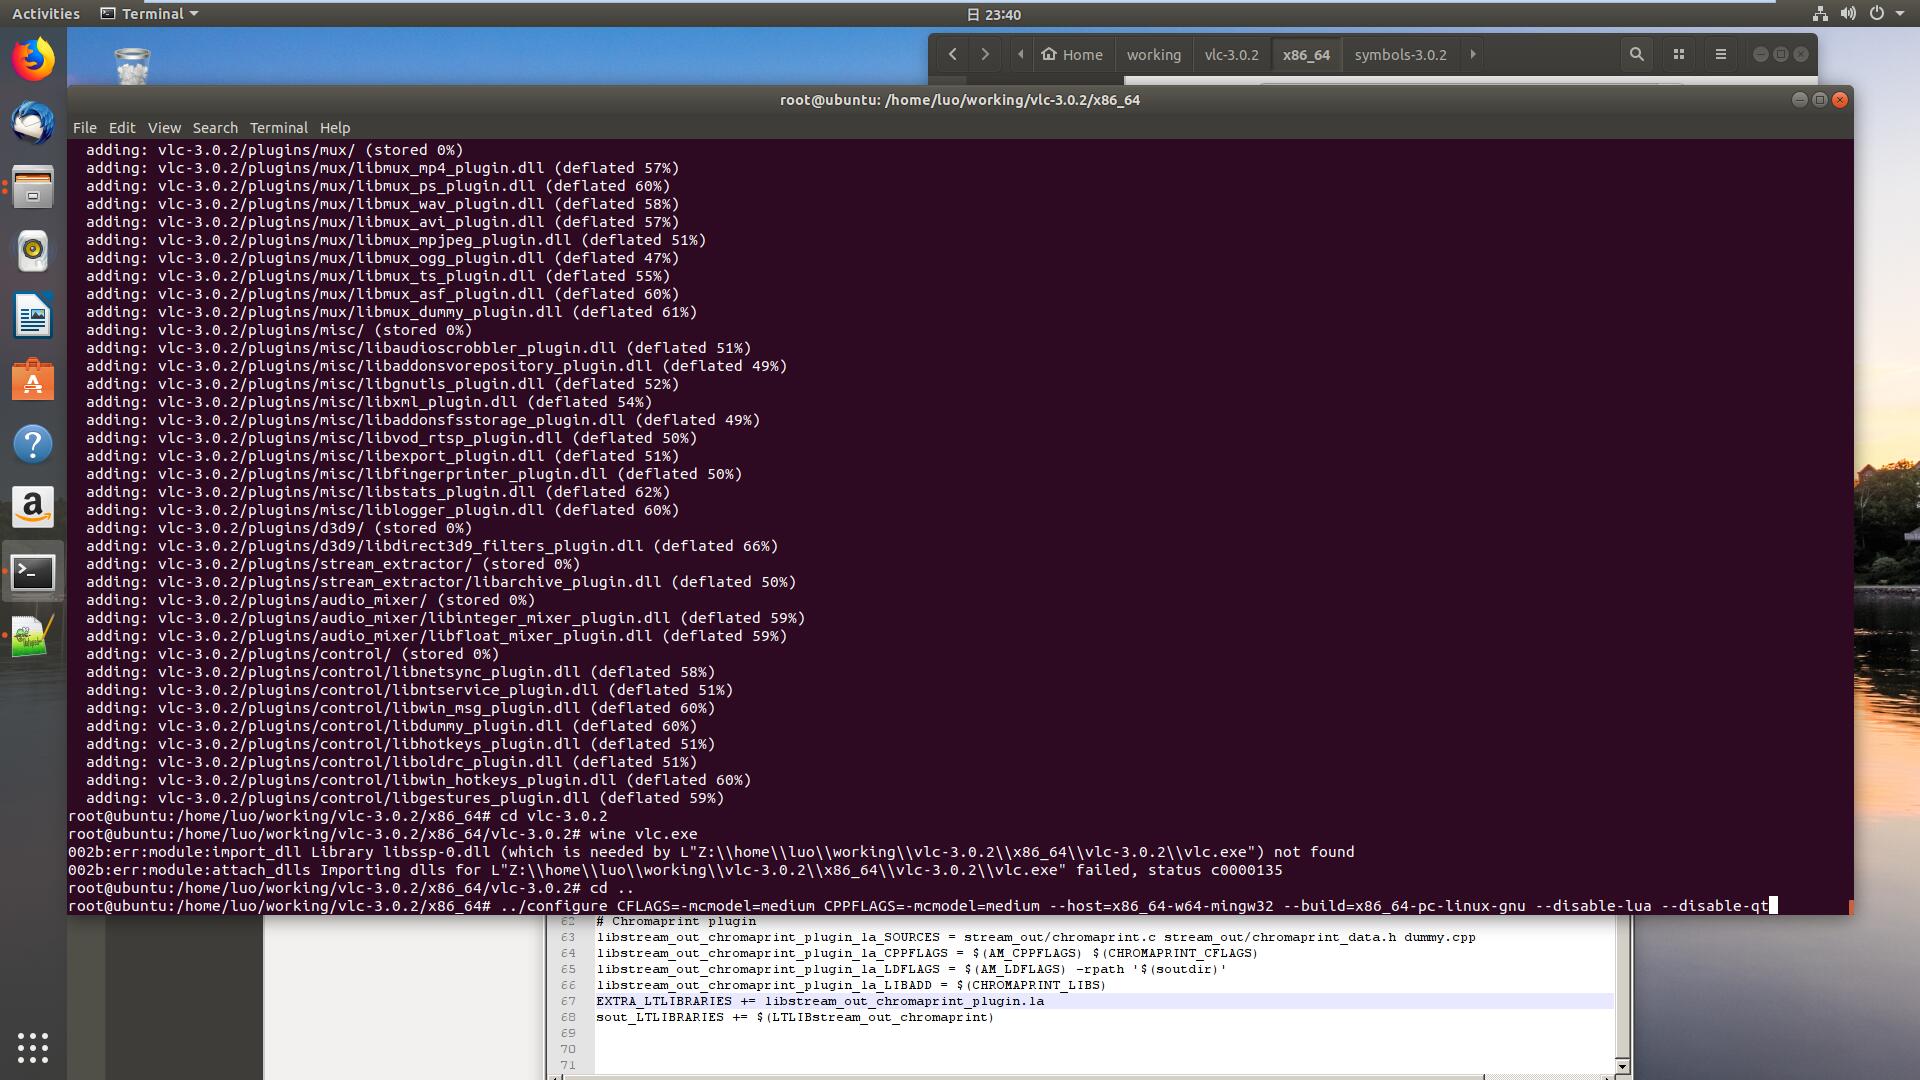Click '# Chromaprint plugin' comment in editor
The width and height of the screenshot is (1920, 1080).
pos(676,921)
